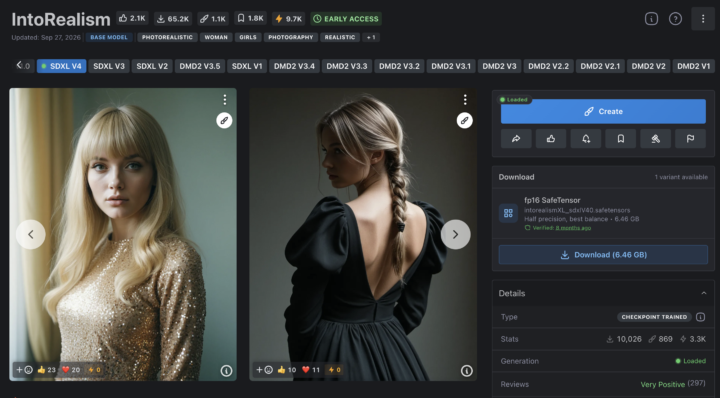This screenshot has height=398, width=720.
Task: Open three-dot menu on blonde woman image
Action: [225, 100]
